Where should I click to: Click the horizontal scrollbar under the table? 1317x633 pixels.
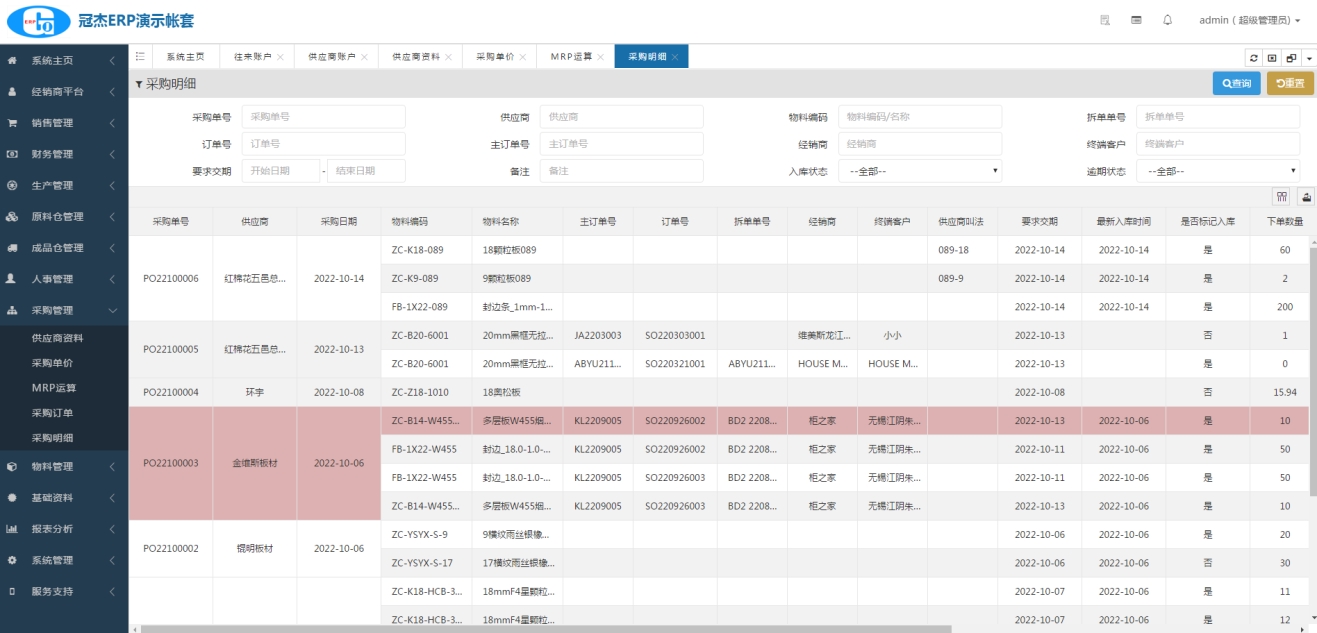(545, 629)
